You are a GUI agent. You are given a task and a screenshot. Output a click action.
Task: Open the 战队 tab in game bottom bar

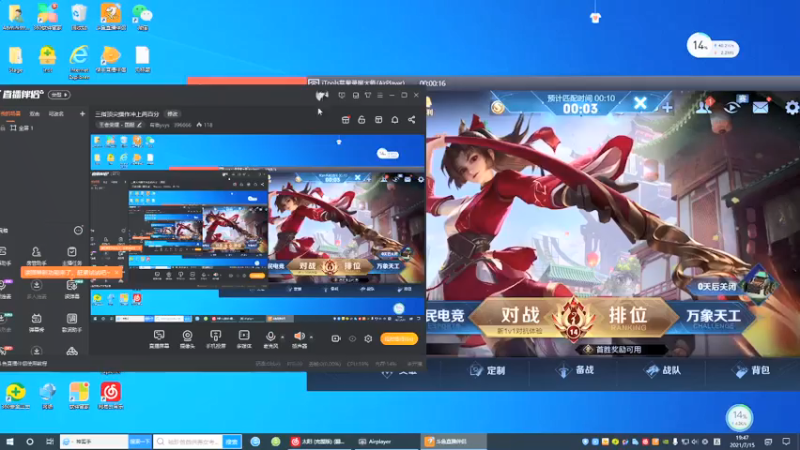tap(663, 370)
